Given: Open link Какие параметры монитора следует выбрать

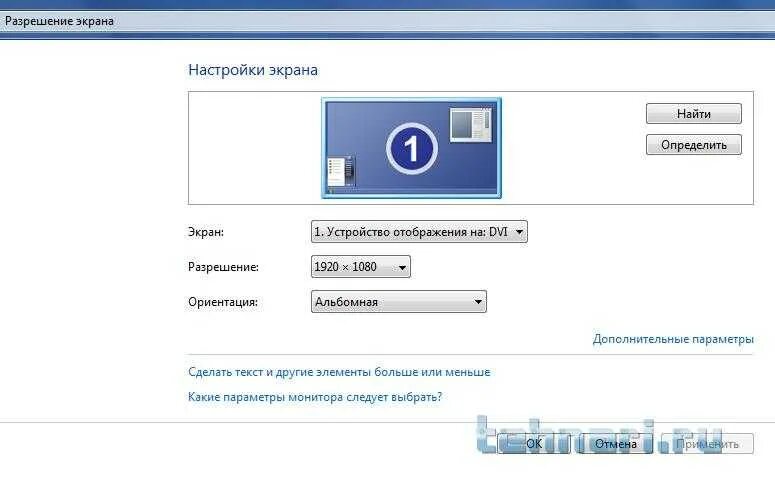Looking at the screenshot, I should pyautogui.click(x=315, y=397).
